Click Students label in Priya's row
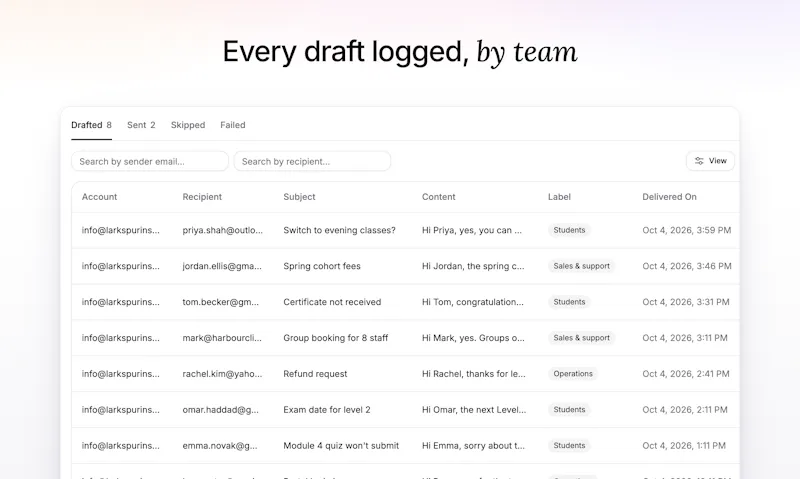Image resolution: width=800 pixels, height=479 pixels. click(569, 230)
